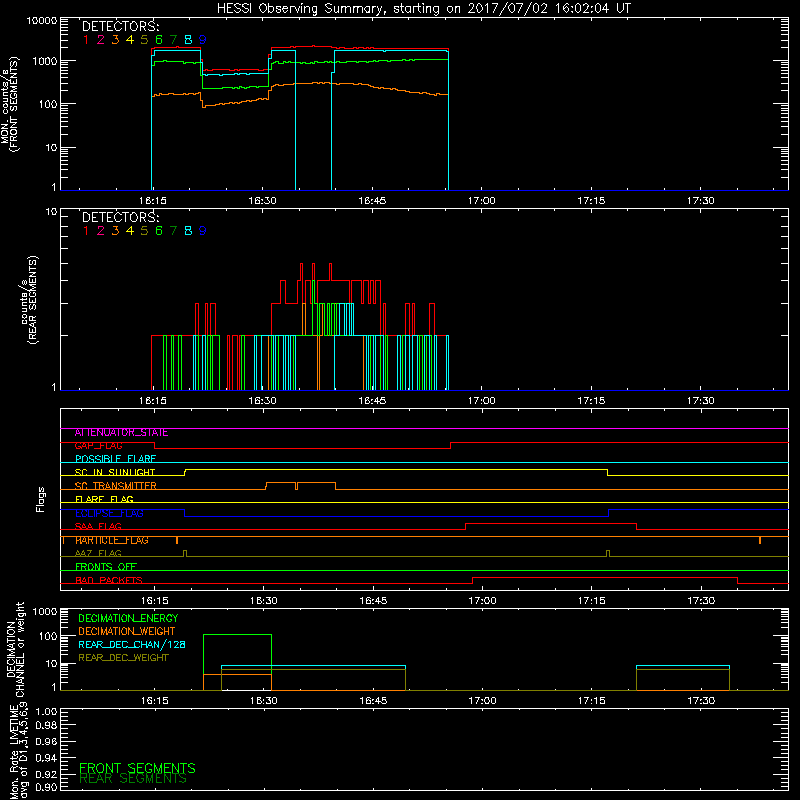Click the 10000 tick on front segments axis
Screen dimensions: 800x800
click(42, 20)
